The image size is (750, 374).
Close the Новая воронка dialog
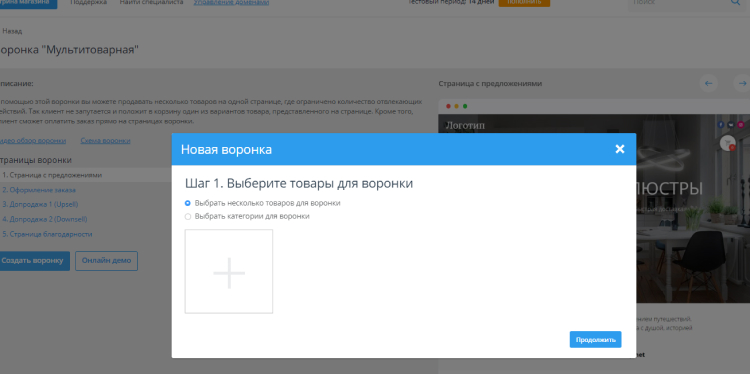tap(619, 149)
